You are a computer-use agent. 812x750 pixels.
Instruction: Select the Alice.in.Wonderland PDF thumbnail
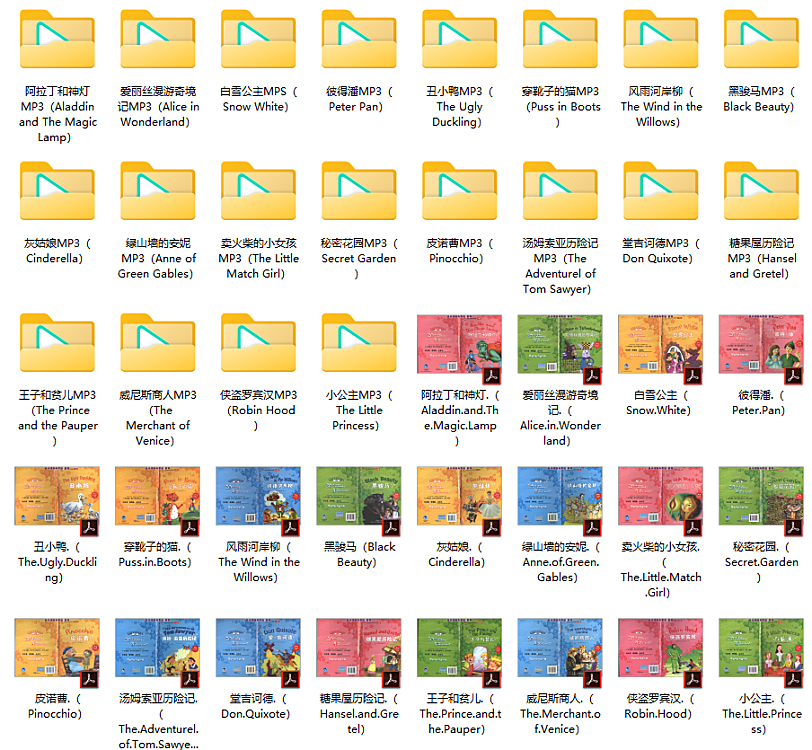560,345
